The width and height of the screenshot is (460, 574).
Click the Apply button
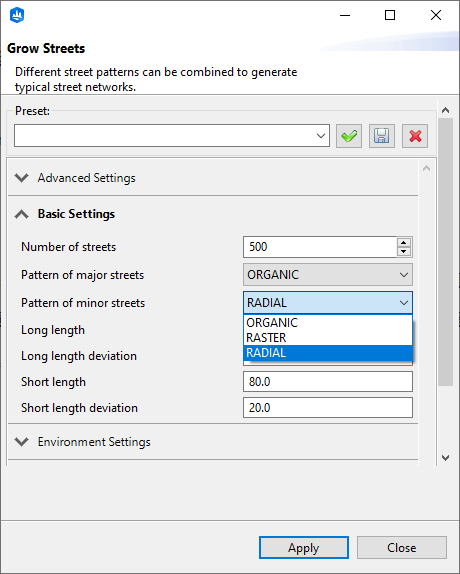(x=304, y=548)
